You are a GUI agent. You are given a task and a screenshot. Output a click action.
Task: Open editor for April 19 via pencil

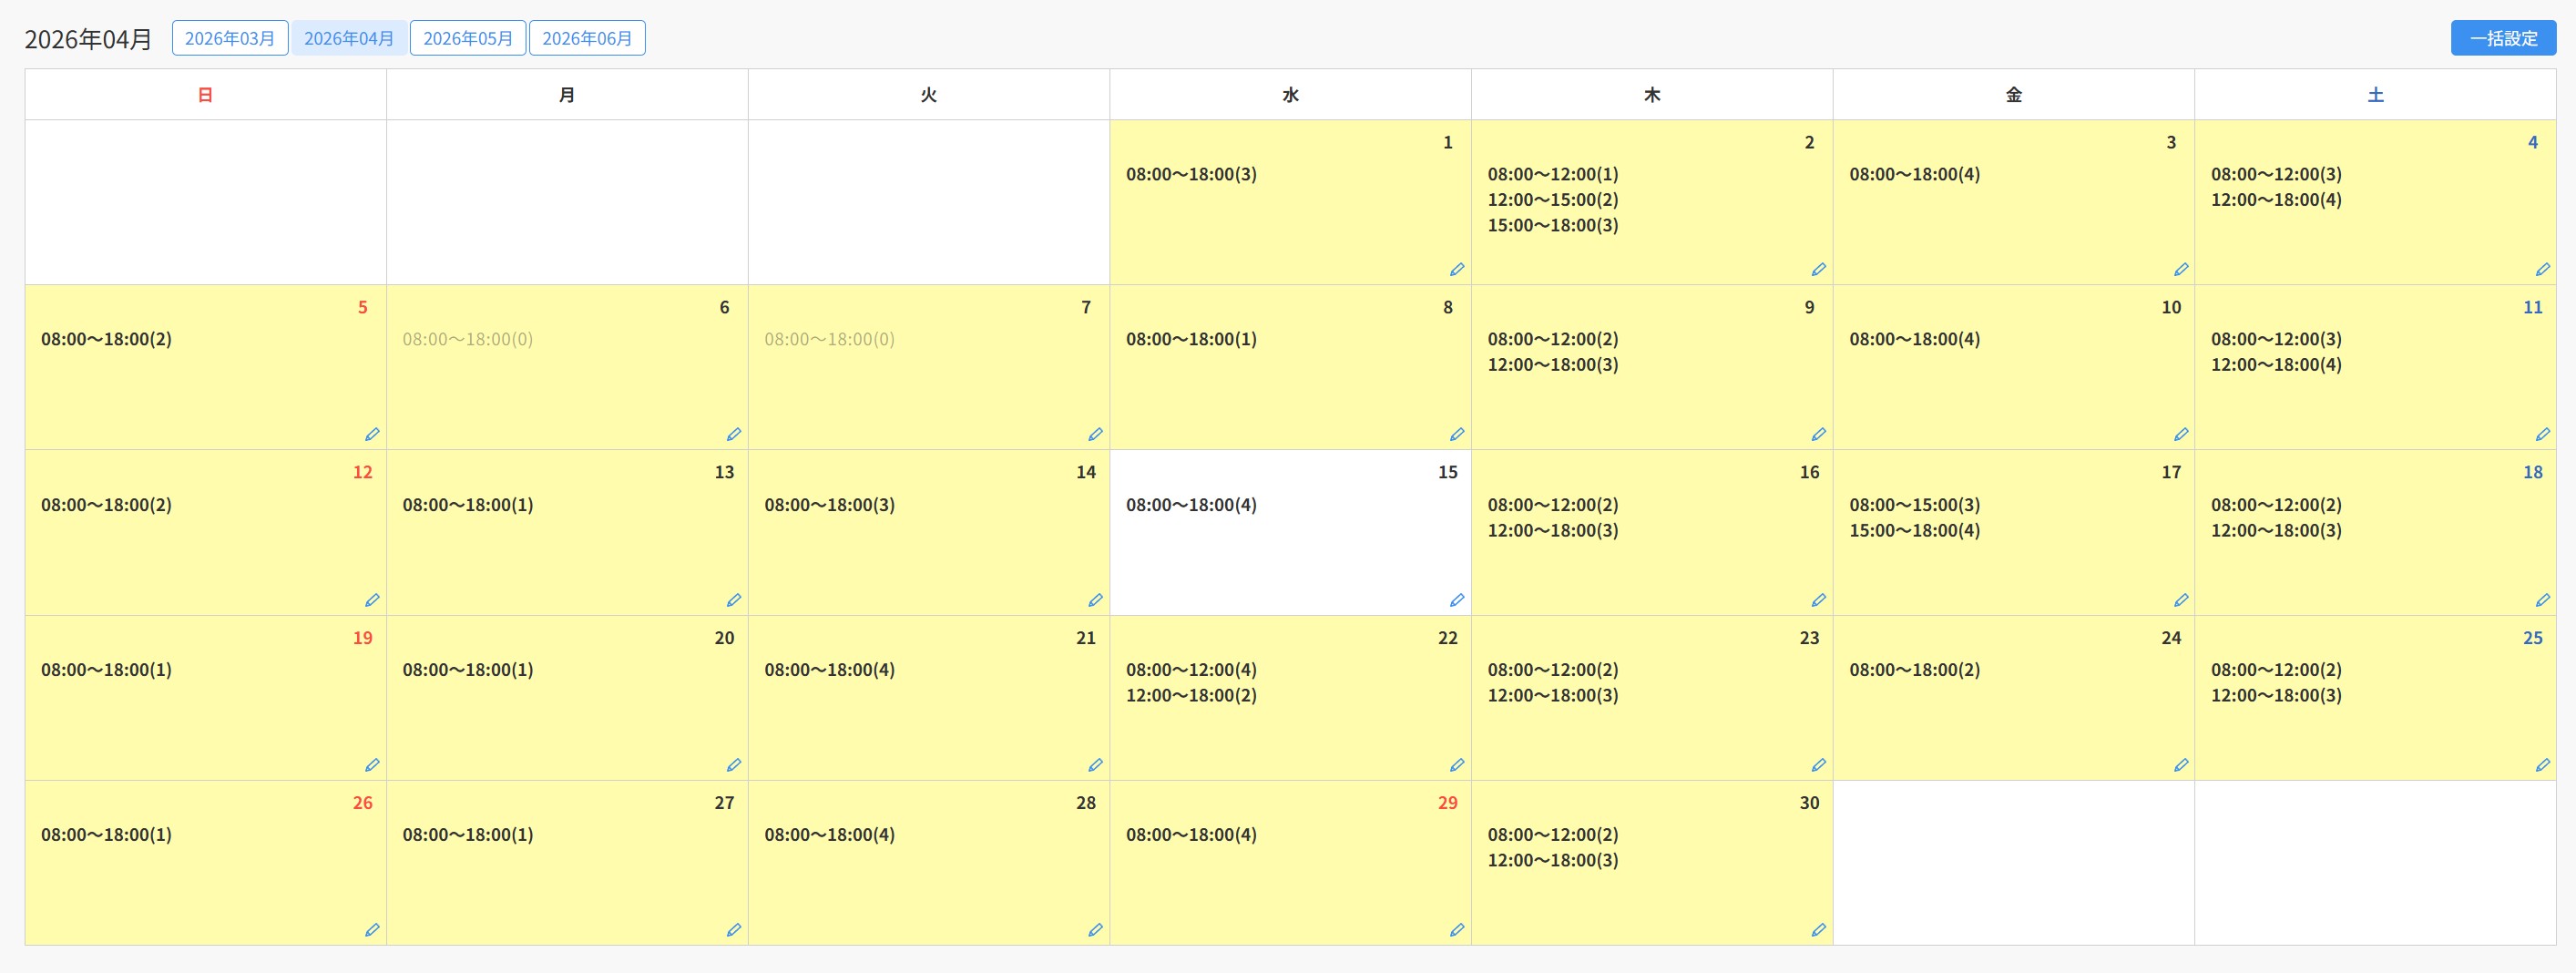click(372, 765)
